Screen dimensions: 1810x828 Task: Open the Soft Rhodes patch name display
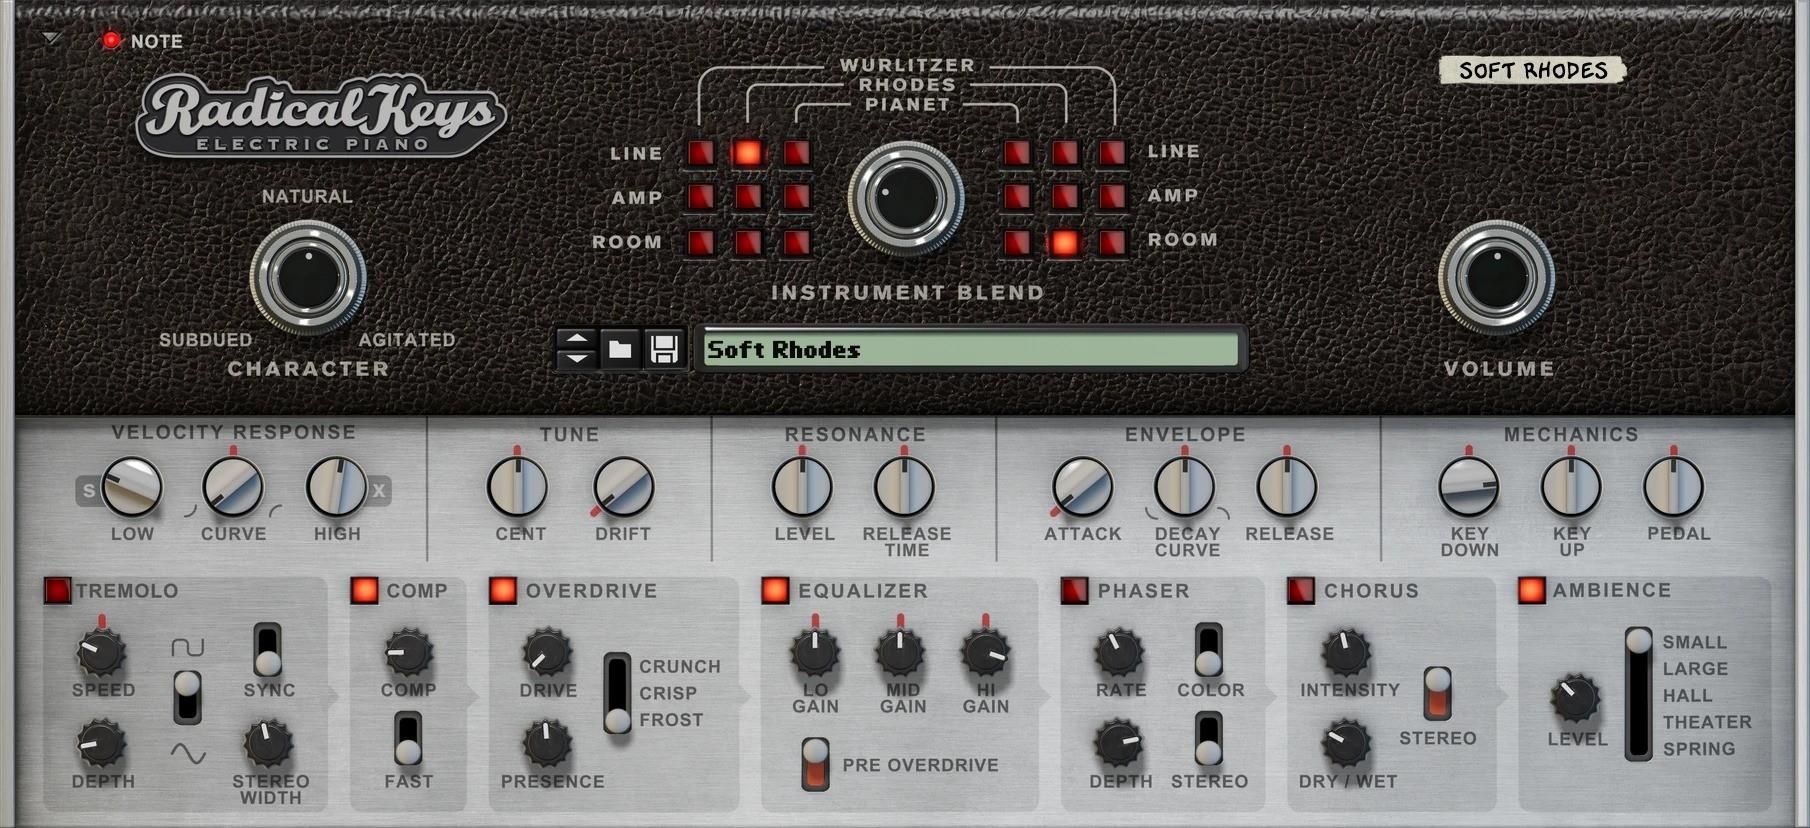pyautogui.click(x=970, y=349)
